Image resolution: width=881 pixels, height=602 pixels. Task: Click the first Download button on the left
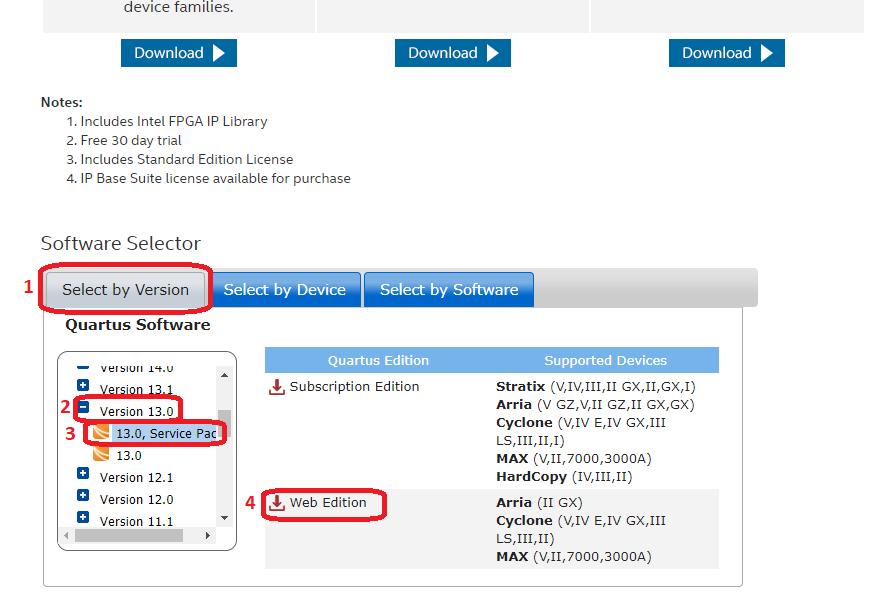point(179,53)
